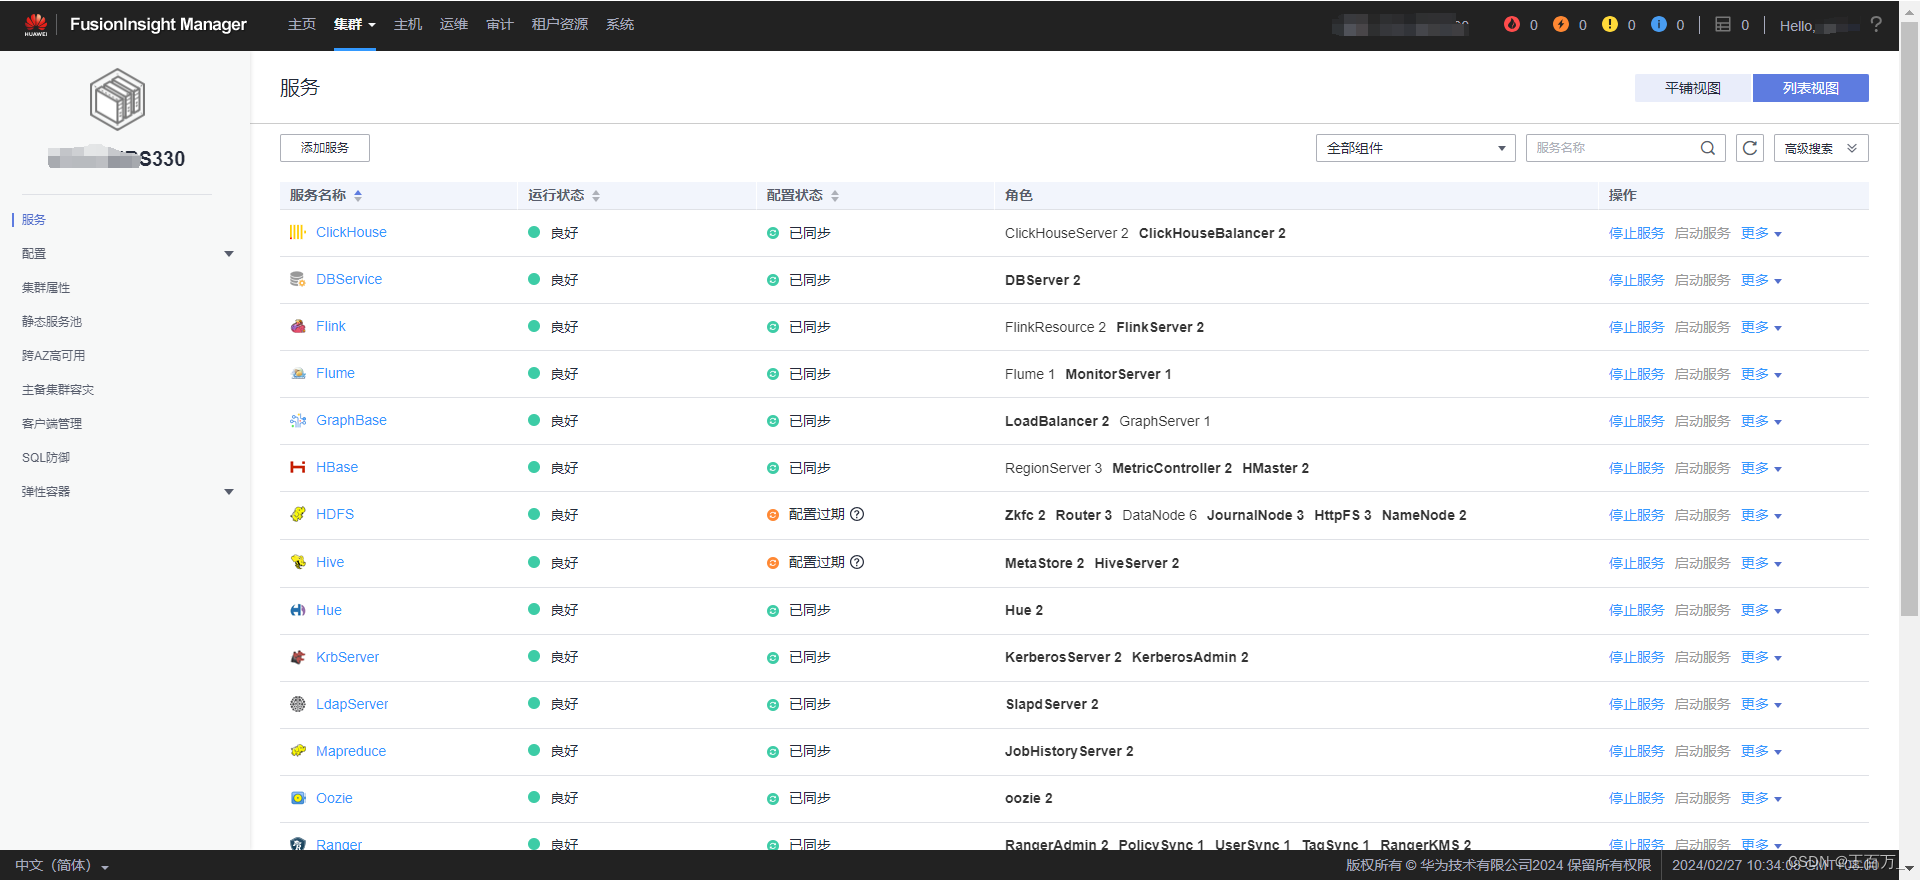Screen dimensions: 1920x880
Task: Click the Mapreduce service icon
Action: pos(297,751)
